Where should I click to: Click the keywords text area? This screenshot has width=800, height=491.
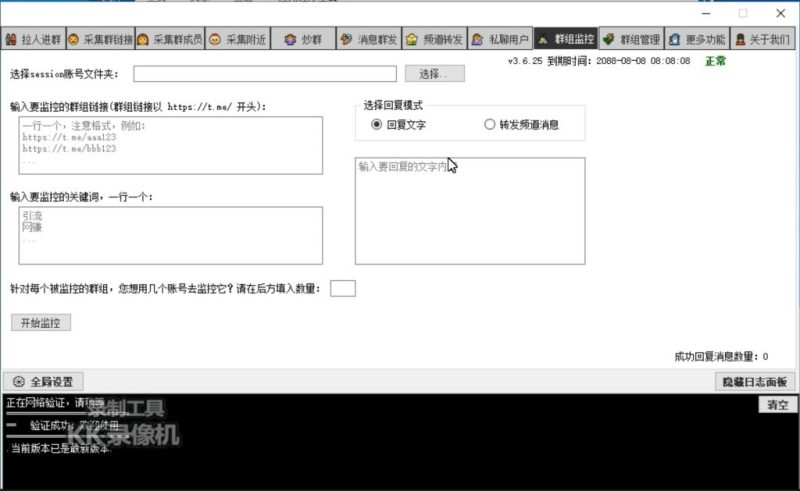(171, 235)
